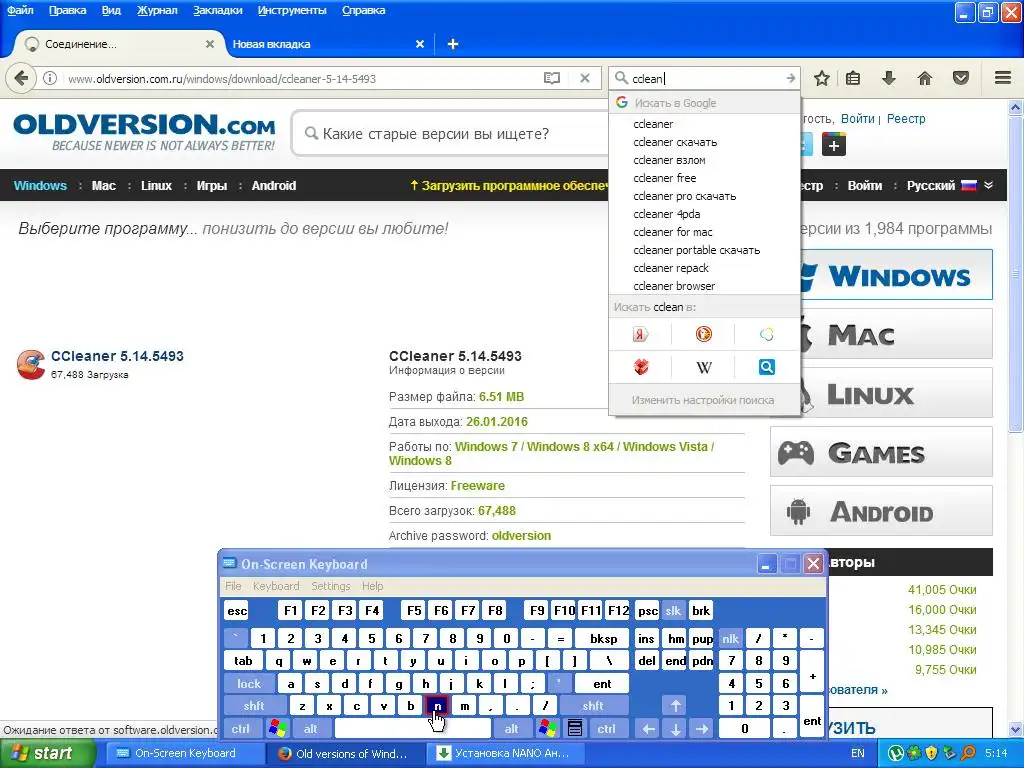1024x768 pixels.
Task: Search with Wikipedia W icon
Action: [703, 367]
